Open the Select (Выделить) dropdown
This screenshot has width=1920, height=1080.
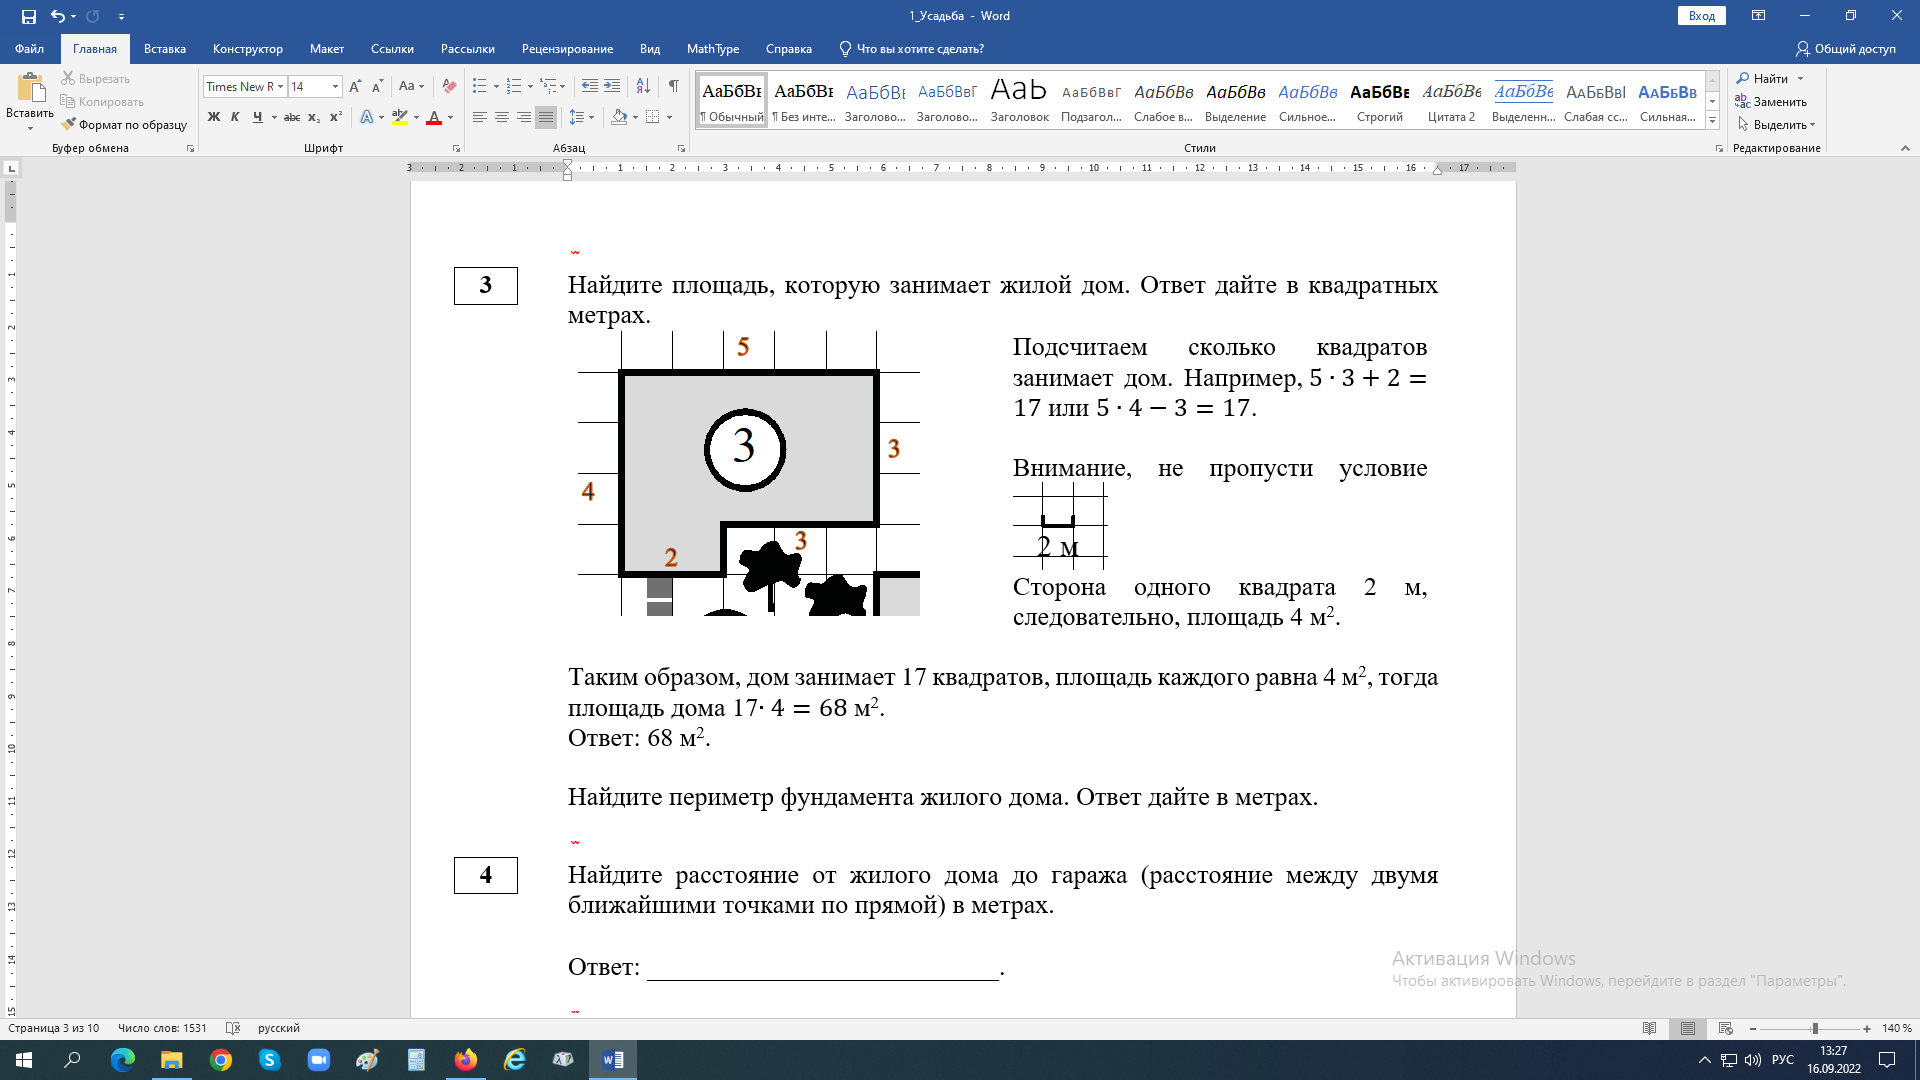pos(1776,125)
